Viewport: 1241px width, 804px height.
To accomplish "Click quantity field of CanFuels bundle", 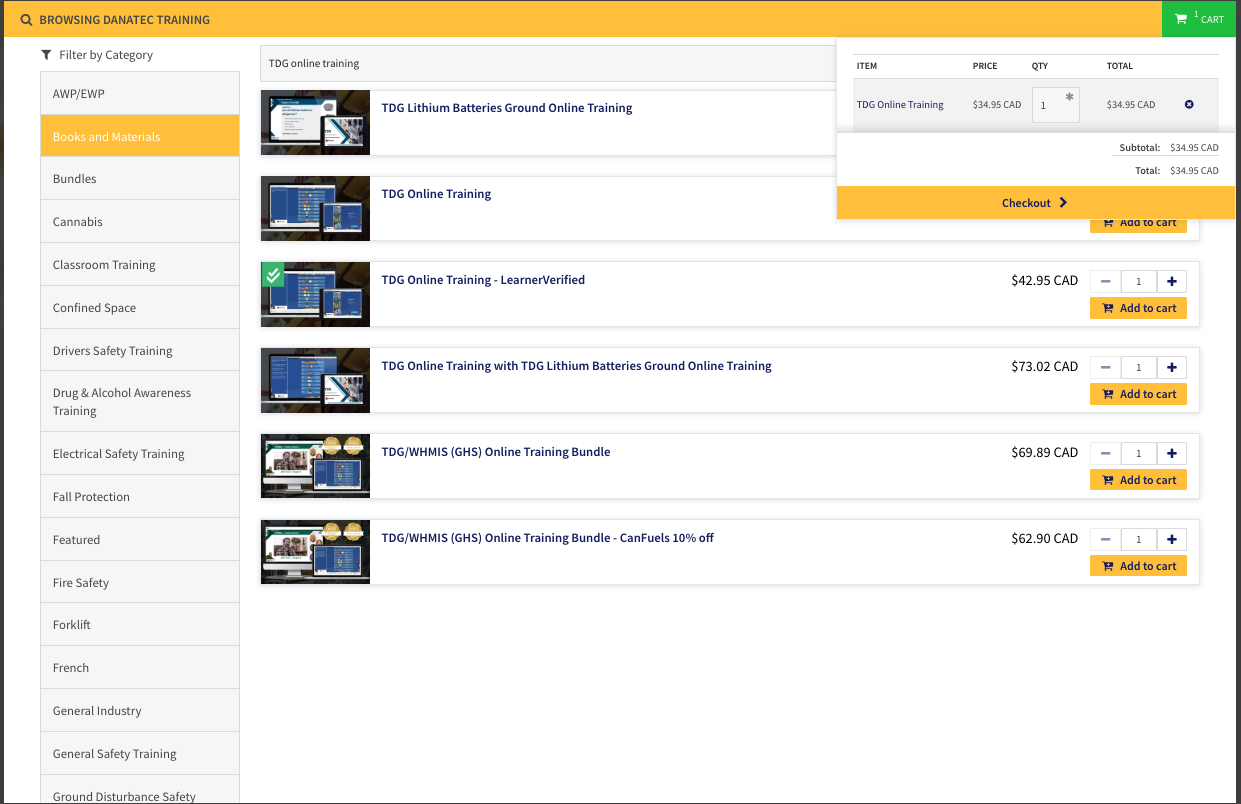I will (1139, 539).
